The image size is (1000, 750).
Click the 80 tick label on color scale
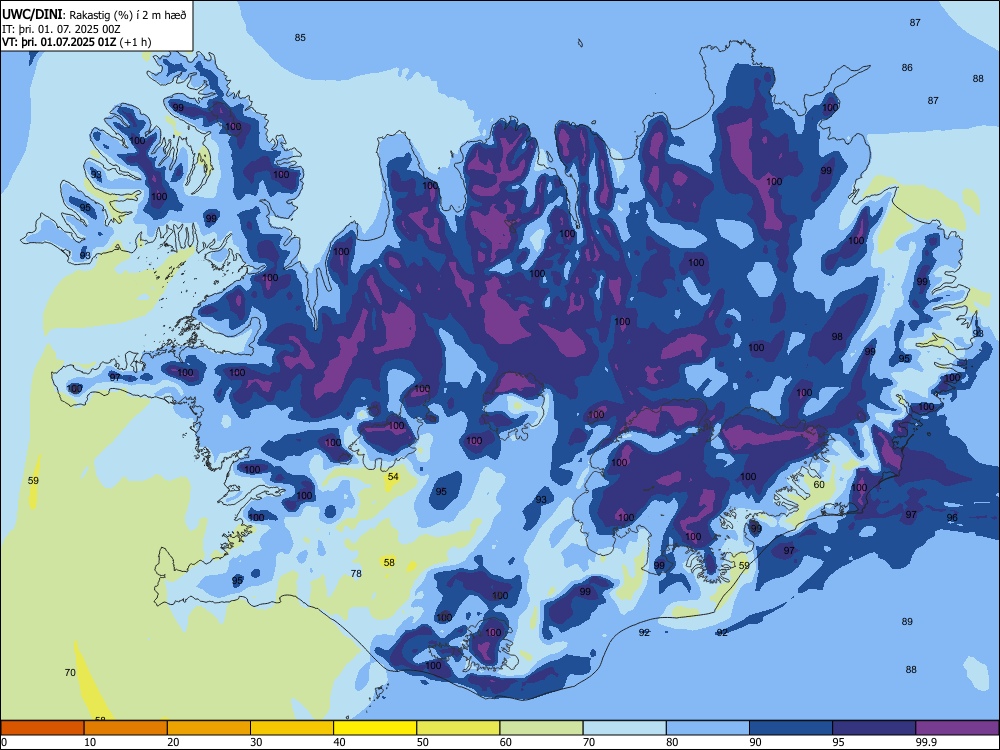click(x=672, y=742)
